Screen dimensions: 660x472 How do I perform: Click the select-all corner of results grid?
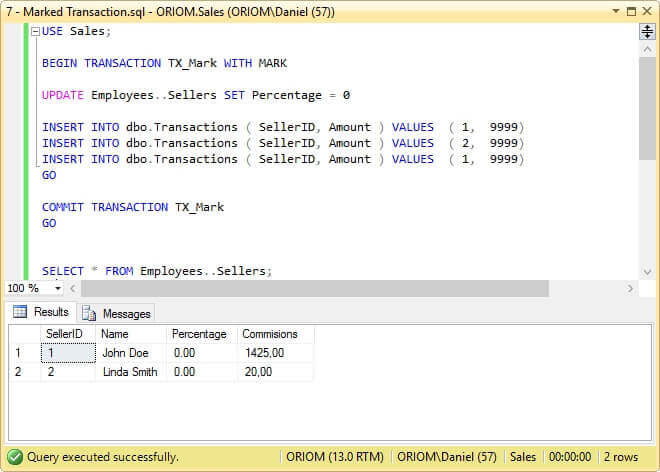pos(25,334)
